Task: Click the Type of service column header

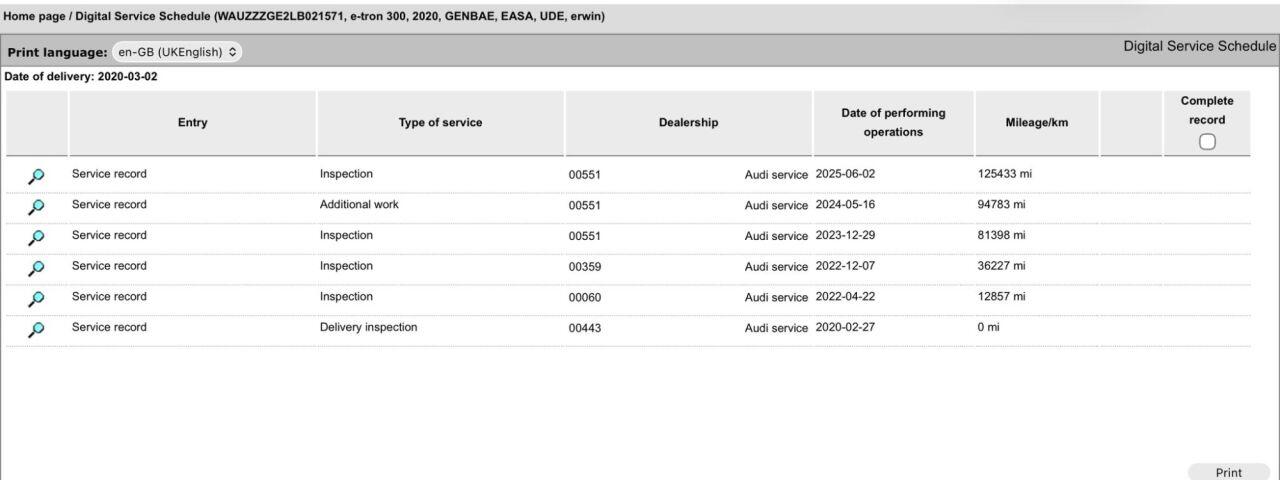Action: 440,123
